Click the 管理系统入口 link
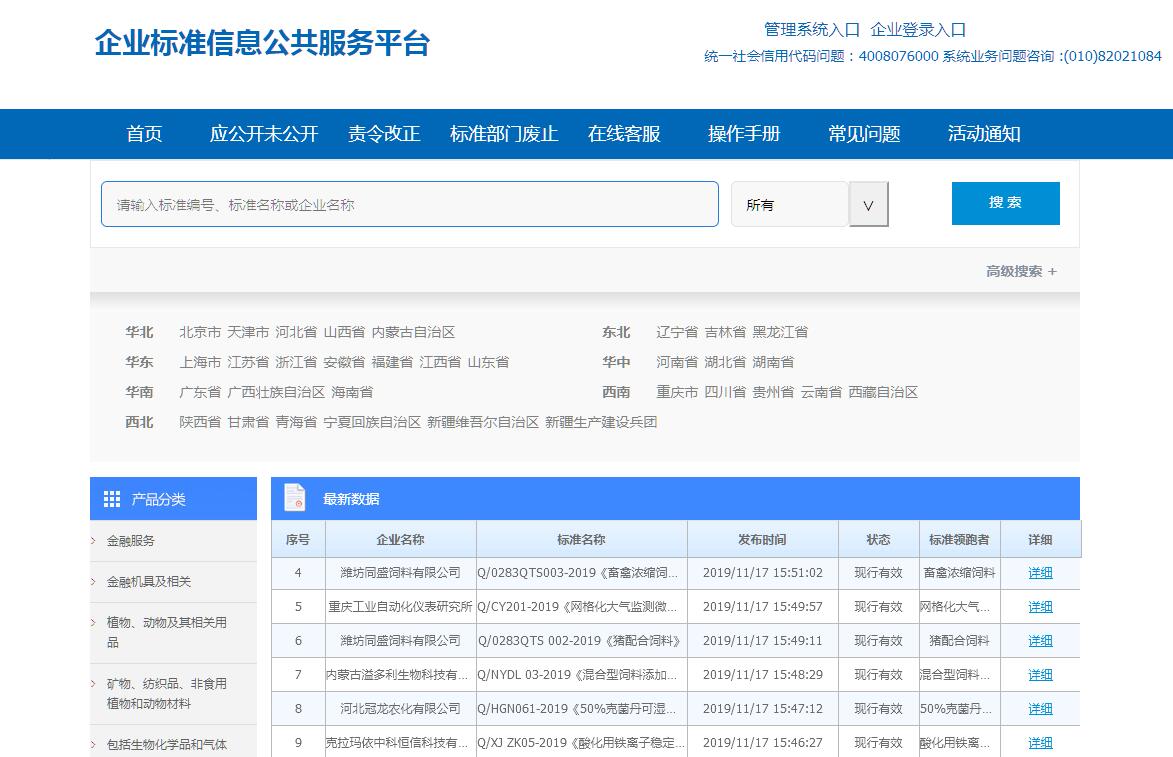Image resolution: width=1173 pixels, height=757 pixels. 811,30
